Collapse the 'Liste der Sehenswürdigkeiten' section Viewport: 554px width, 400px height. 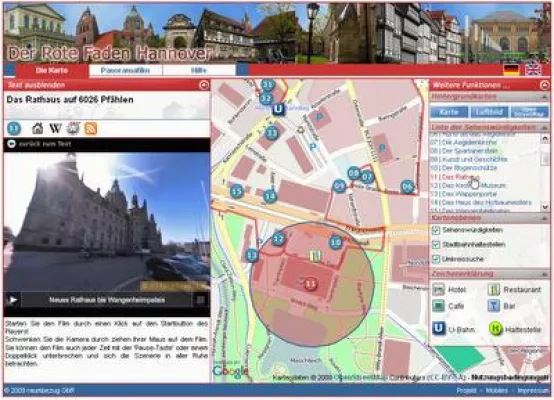click(x=544, y=127)
